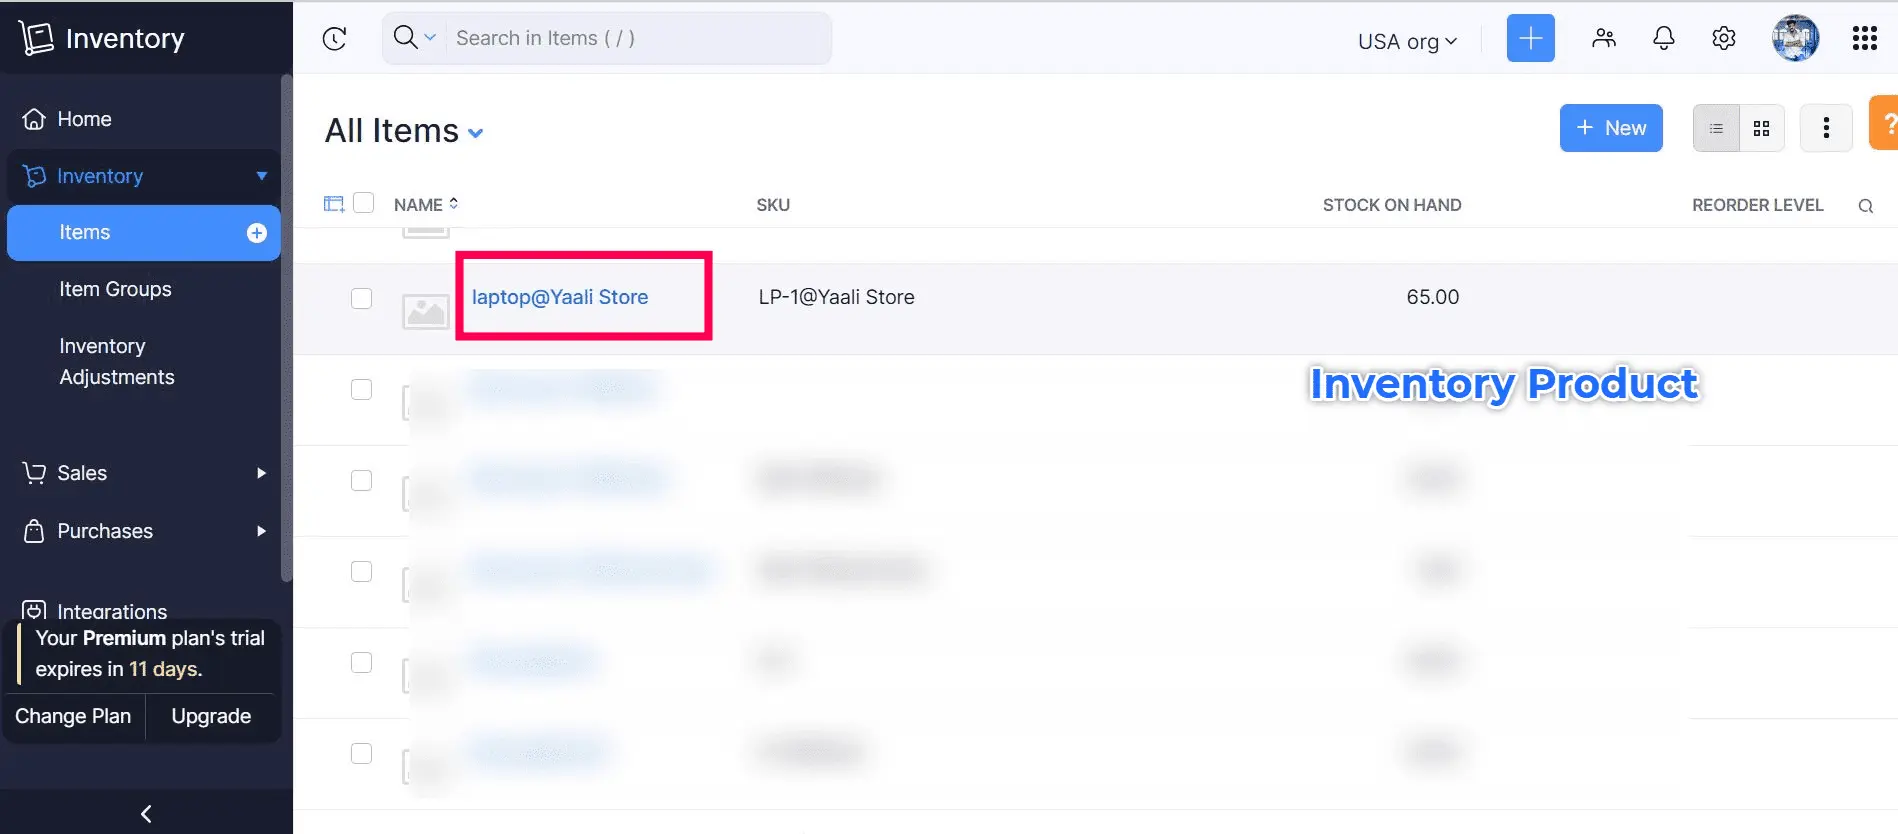This screenshot has height=834, width=1898.
Task: Open table search magnifier in header
Action: coord(1865,206)
